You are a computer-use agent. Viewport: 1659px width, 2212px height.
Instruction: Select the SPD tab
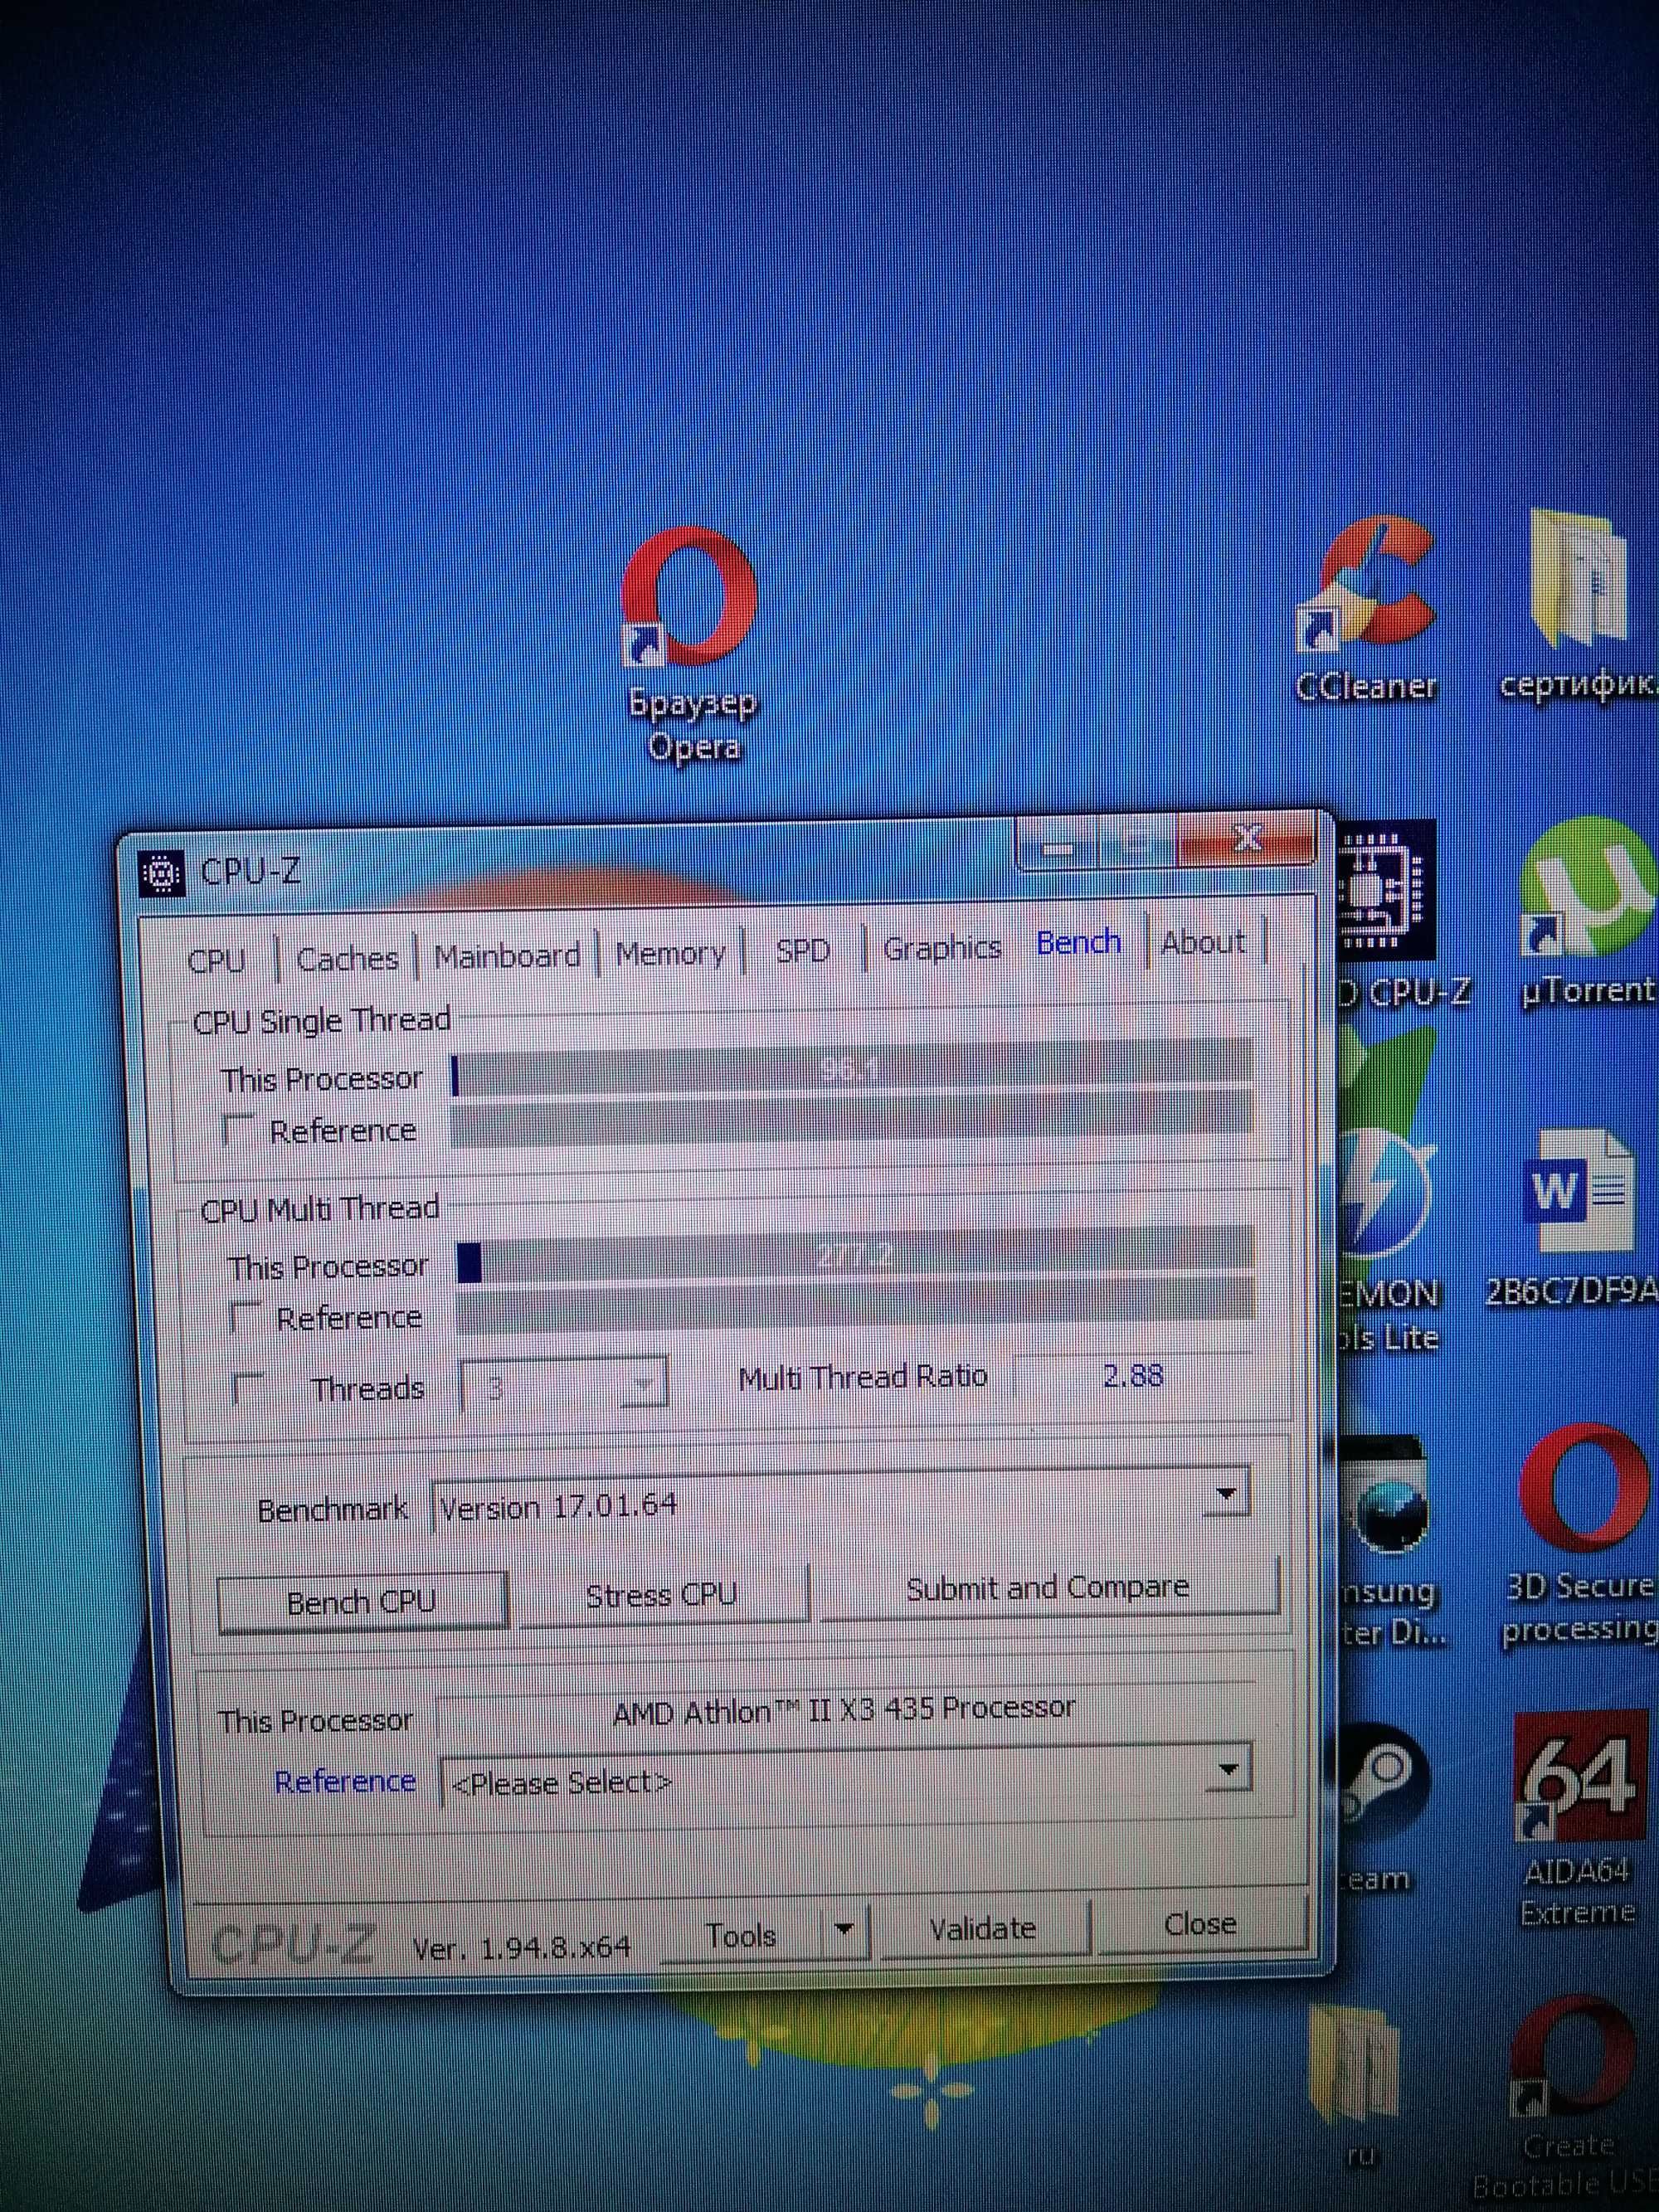tap(803, 950)
